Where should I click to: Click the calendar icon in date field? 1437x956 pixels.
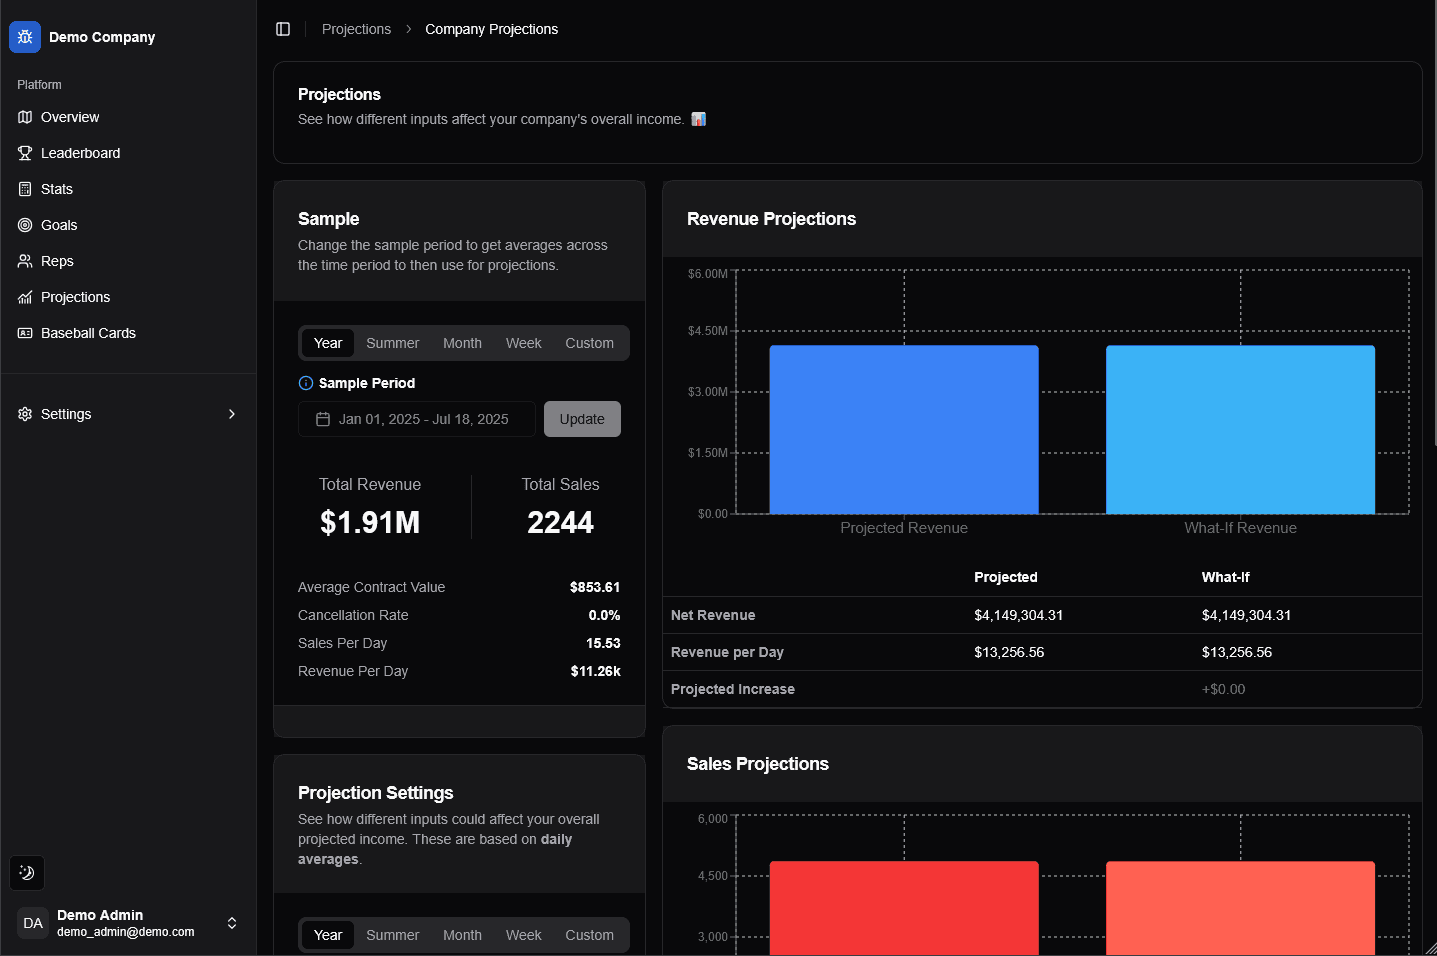tap(323, 419)
